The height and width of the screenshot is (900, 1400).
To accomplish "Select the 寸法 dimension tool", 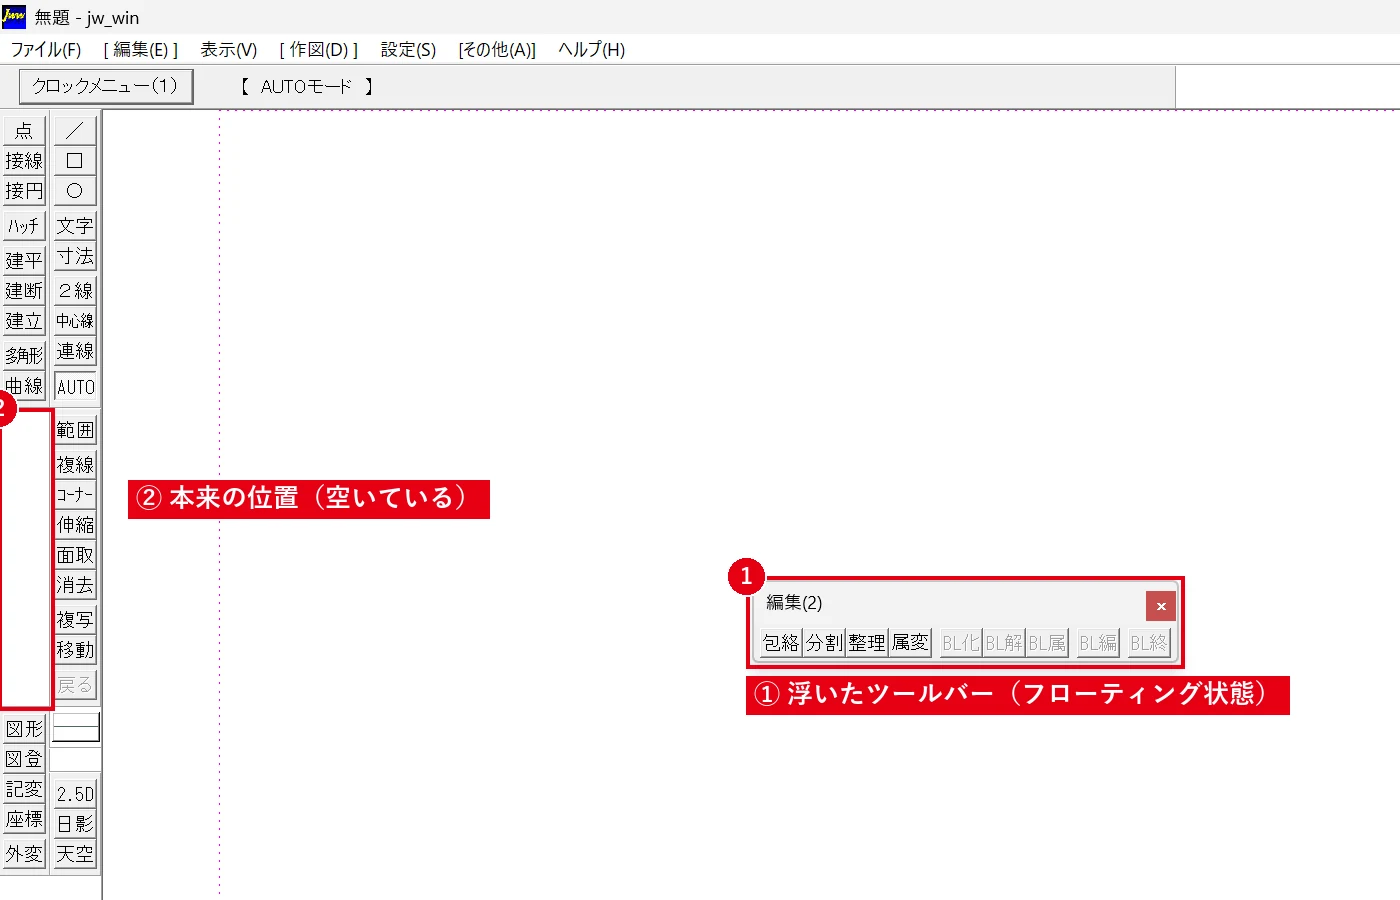I will (75, 256).
